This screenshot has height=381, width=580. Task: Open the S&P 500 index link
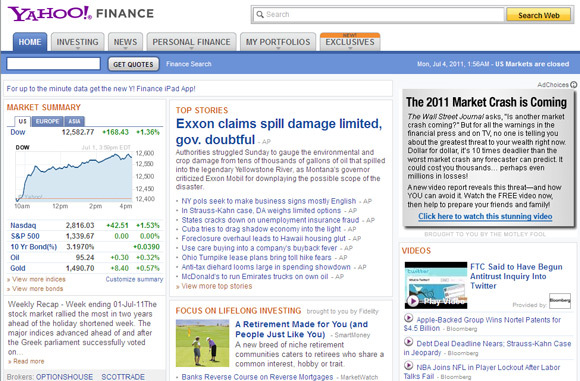[25, 236]
